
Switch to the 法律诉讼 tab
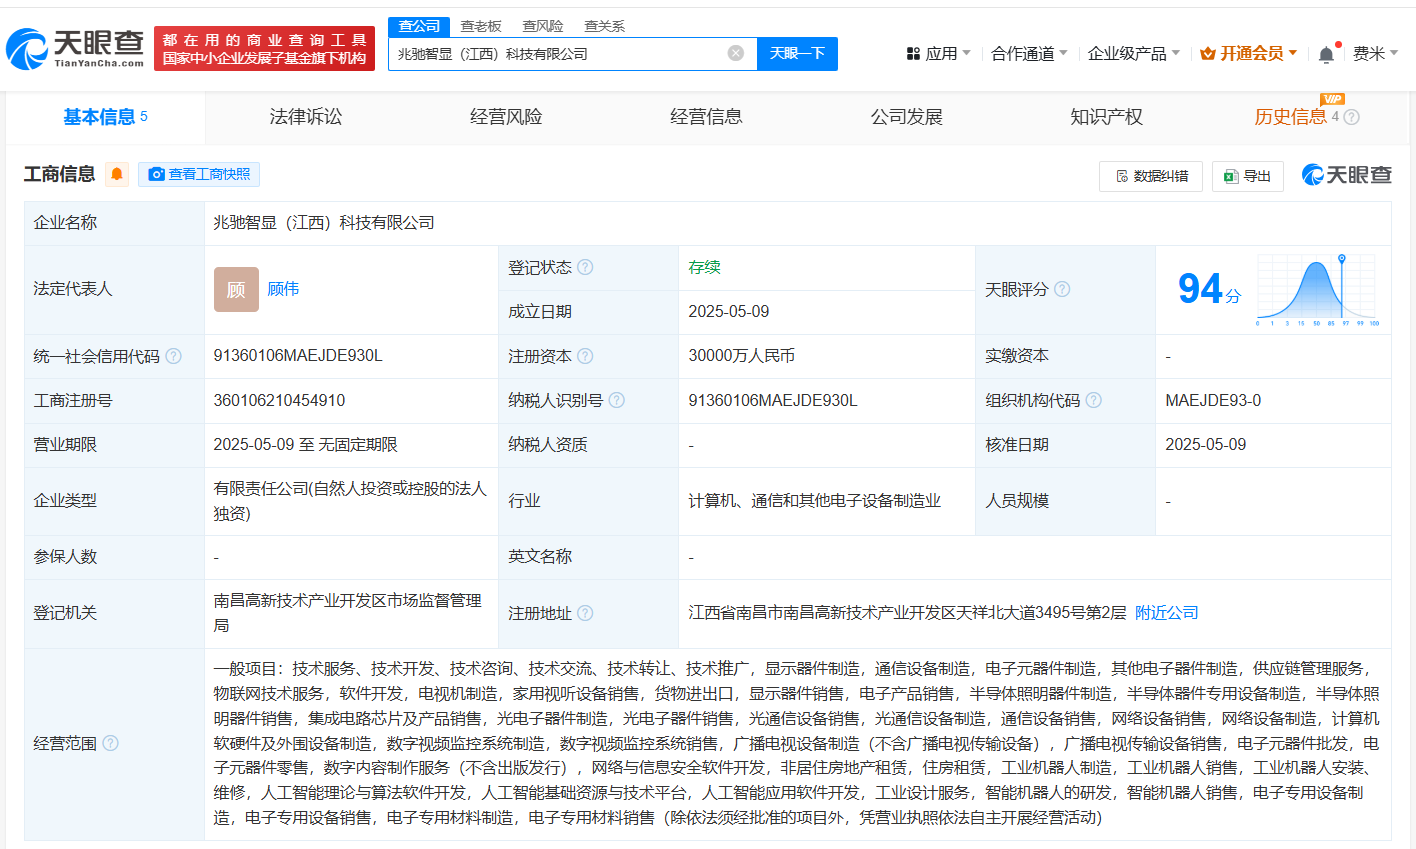click(x=305, y=117)
